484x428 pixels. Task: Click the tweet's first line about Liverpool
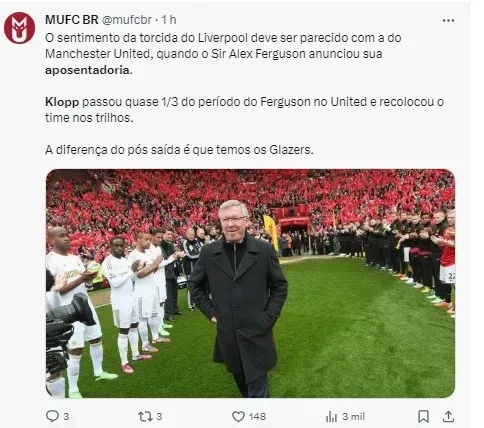(x=223, y=38)
